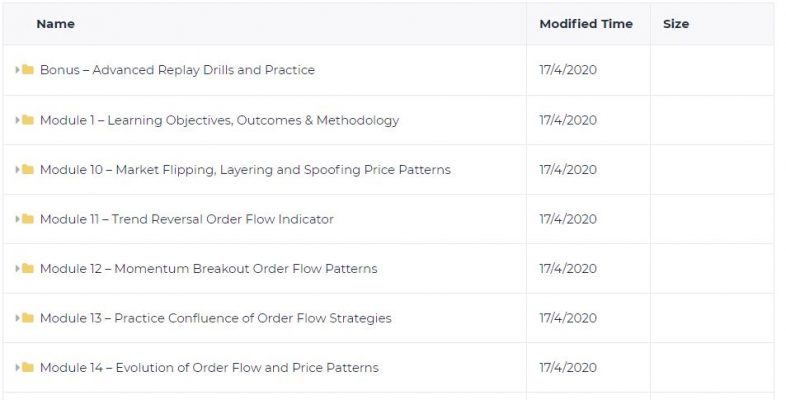The height and width of the screenshot is (400, 786).
Task: Open Module 11 – Trend Reversal Order Flow Indicator
Action: coord(187,219)
